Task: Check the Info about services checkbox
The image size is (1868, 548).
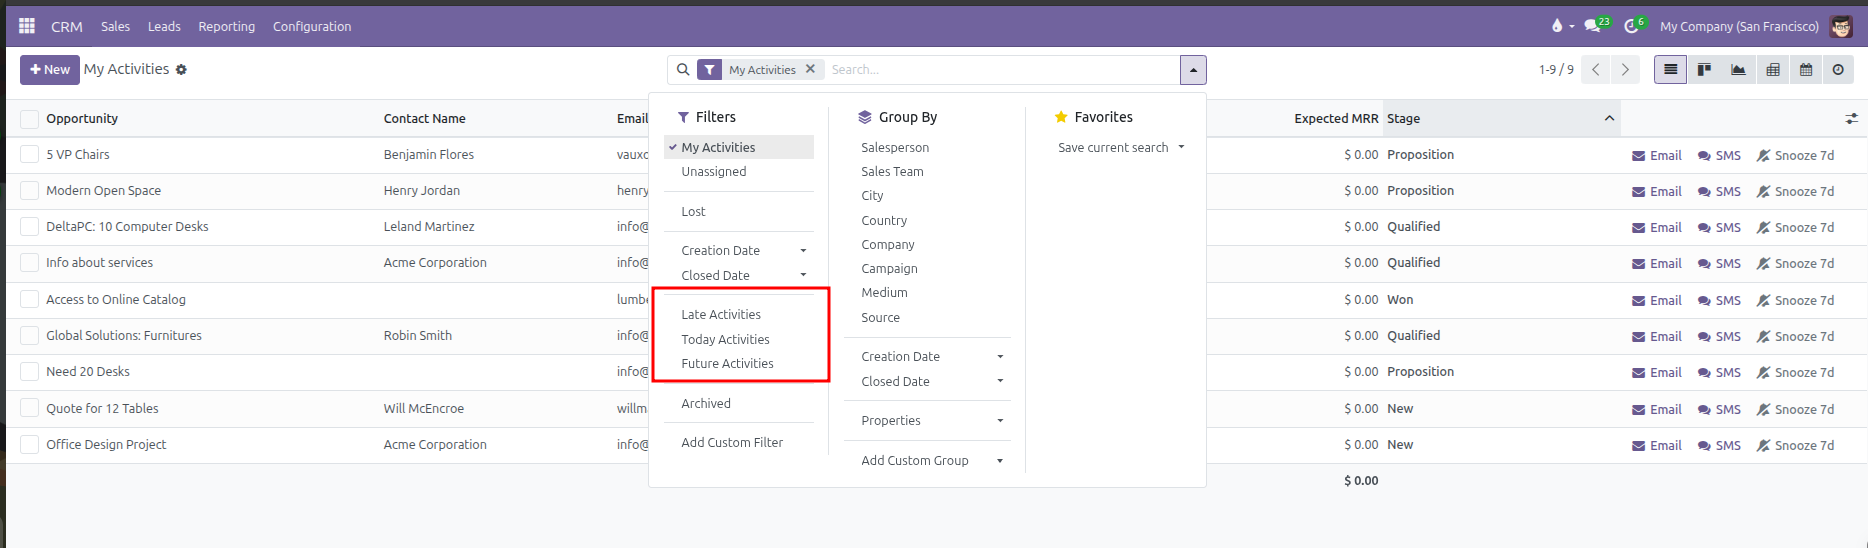Action: point(29,263)
